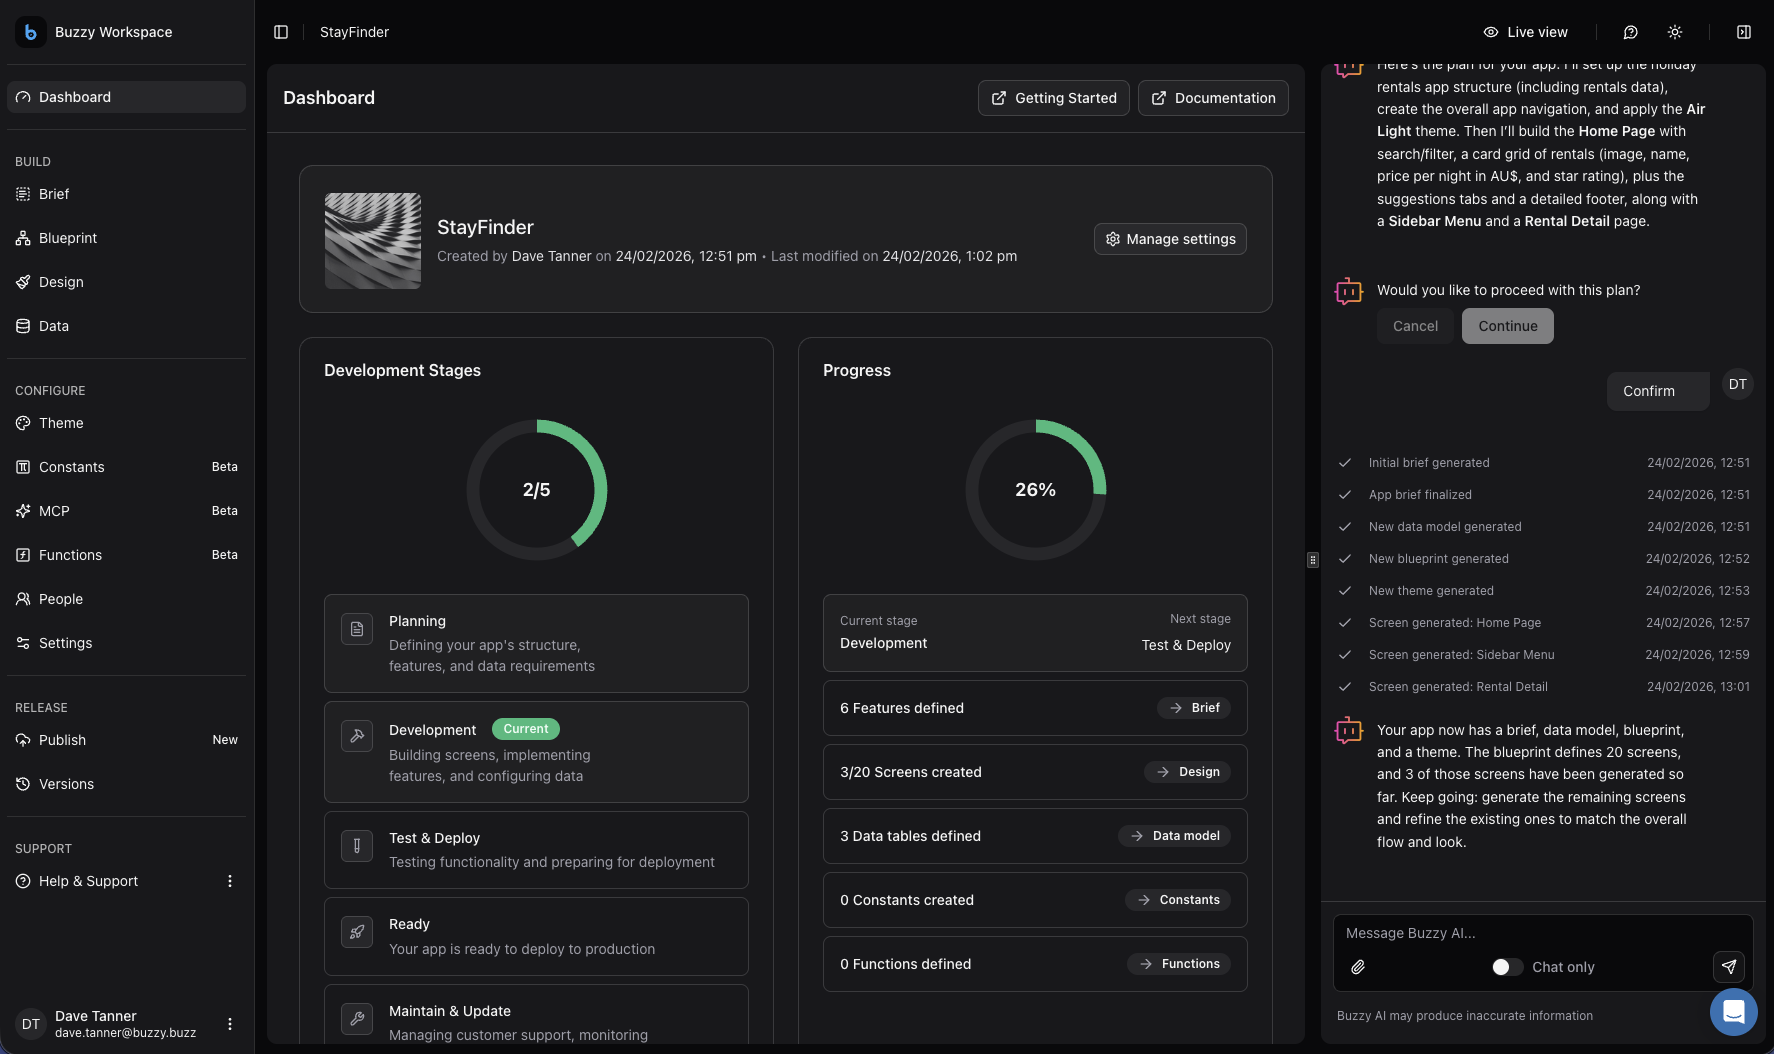This screenshot has height=1054, width=1774.
Task: Click the Manage settings button
Action: (1170, 239)
